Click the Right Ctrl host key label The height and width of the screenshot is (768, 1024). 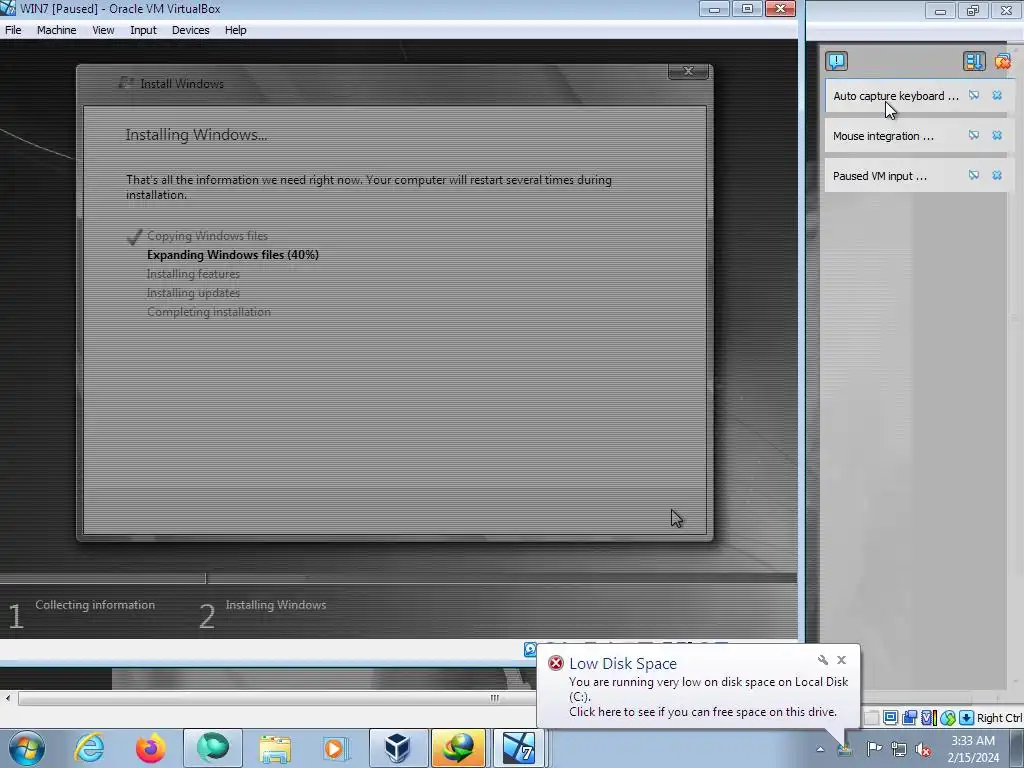(999, 718)
